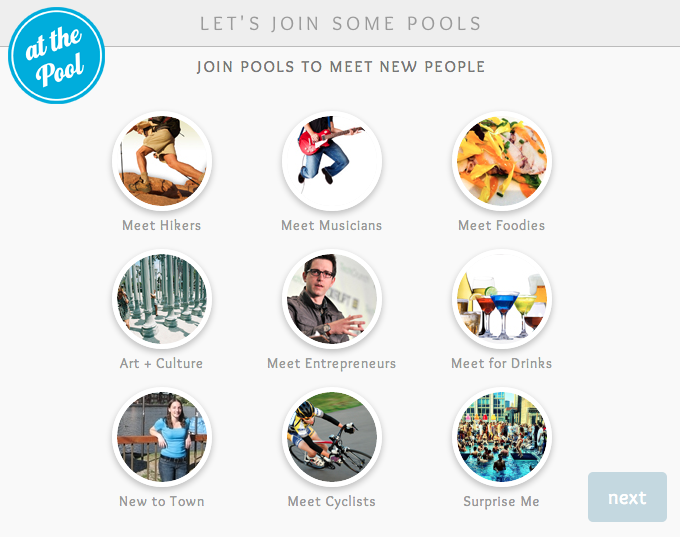680x537 pixels.
Task: Click the Art + Culture text label
Action: coord(162,364)
